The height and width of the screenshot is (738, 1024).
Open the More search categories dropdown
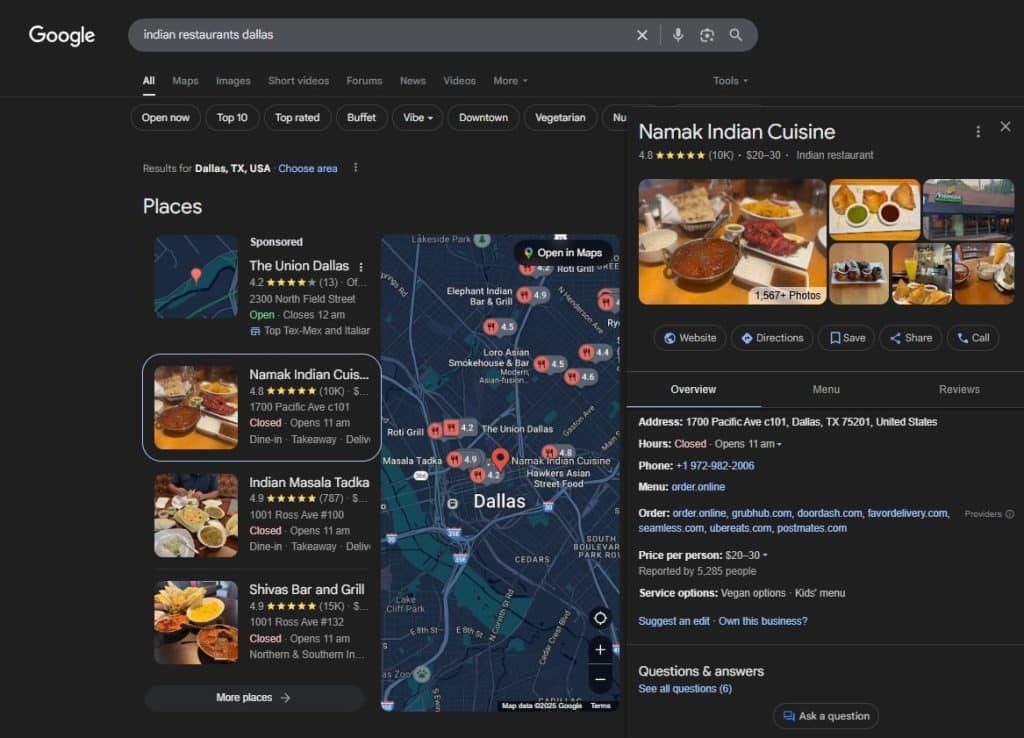[x=510, y=81]
